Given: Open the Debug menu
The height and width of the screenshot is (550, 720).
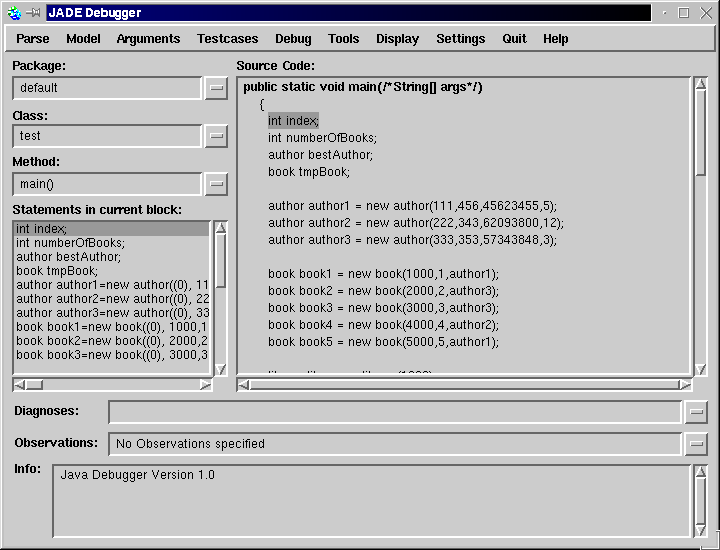Looking at the screenshot, I should (293, 39).
